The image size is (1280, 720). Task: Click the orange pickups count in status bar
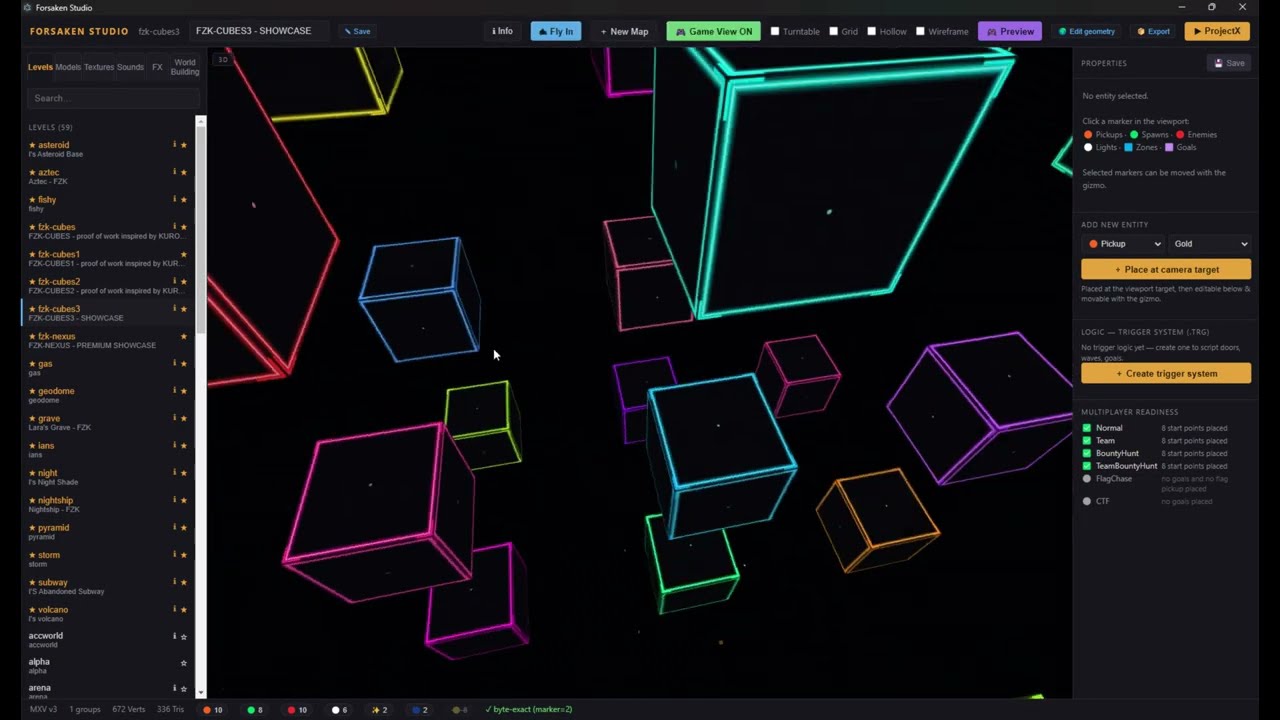tap(213, 710)
